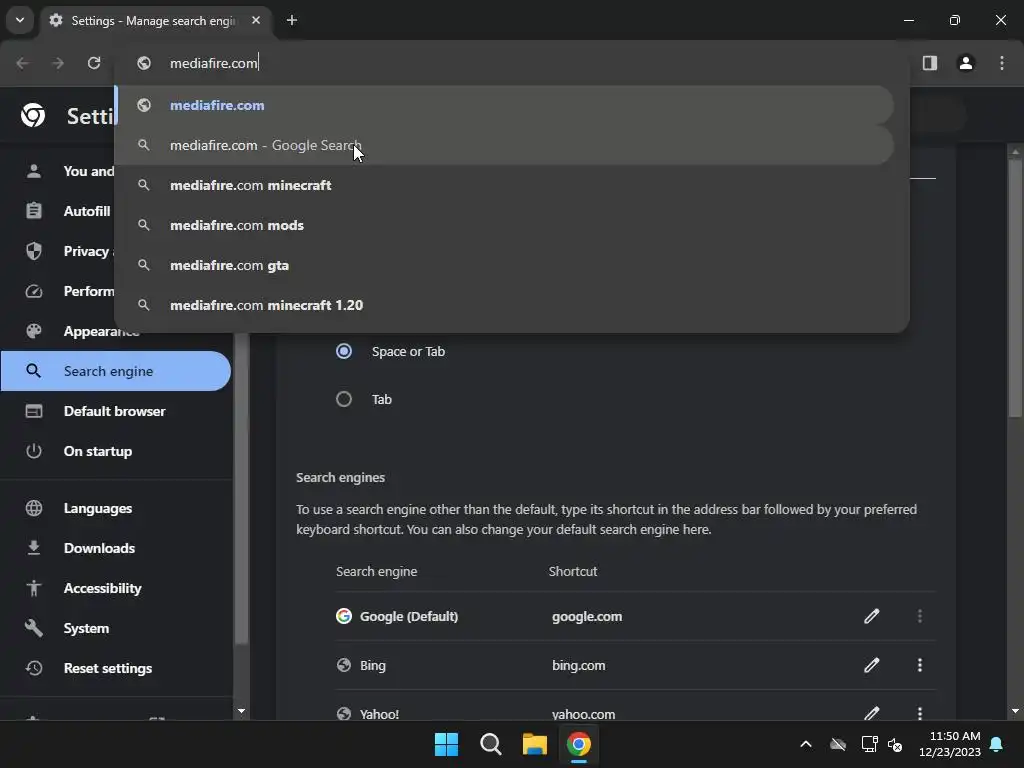Click the network display tray icon
Screen dimensions: 1024x768
click(869, 744)
